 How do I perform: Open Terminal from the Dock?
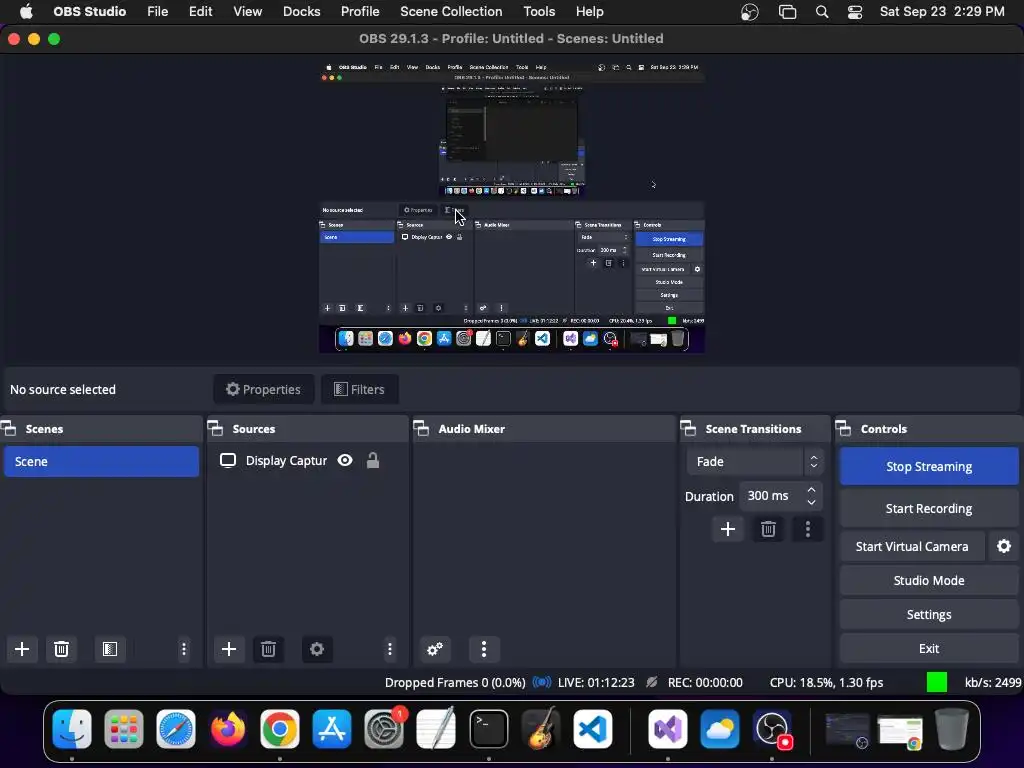pyautogui.click(x=488, y=729)
